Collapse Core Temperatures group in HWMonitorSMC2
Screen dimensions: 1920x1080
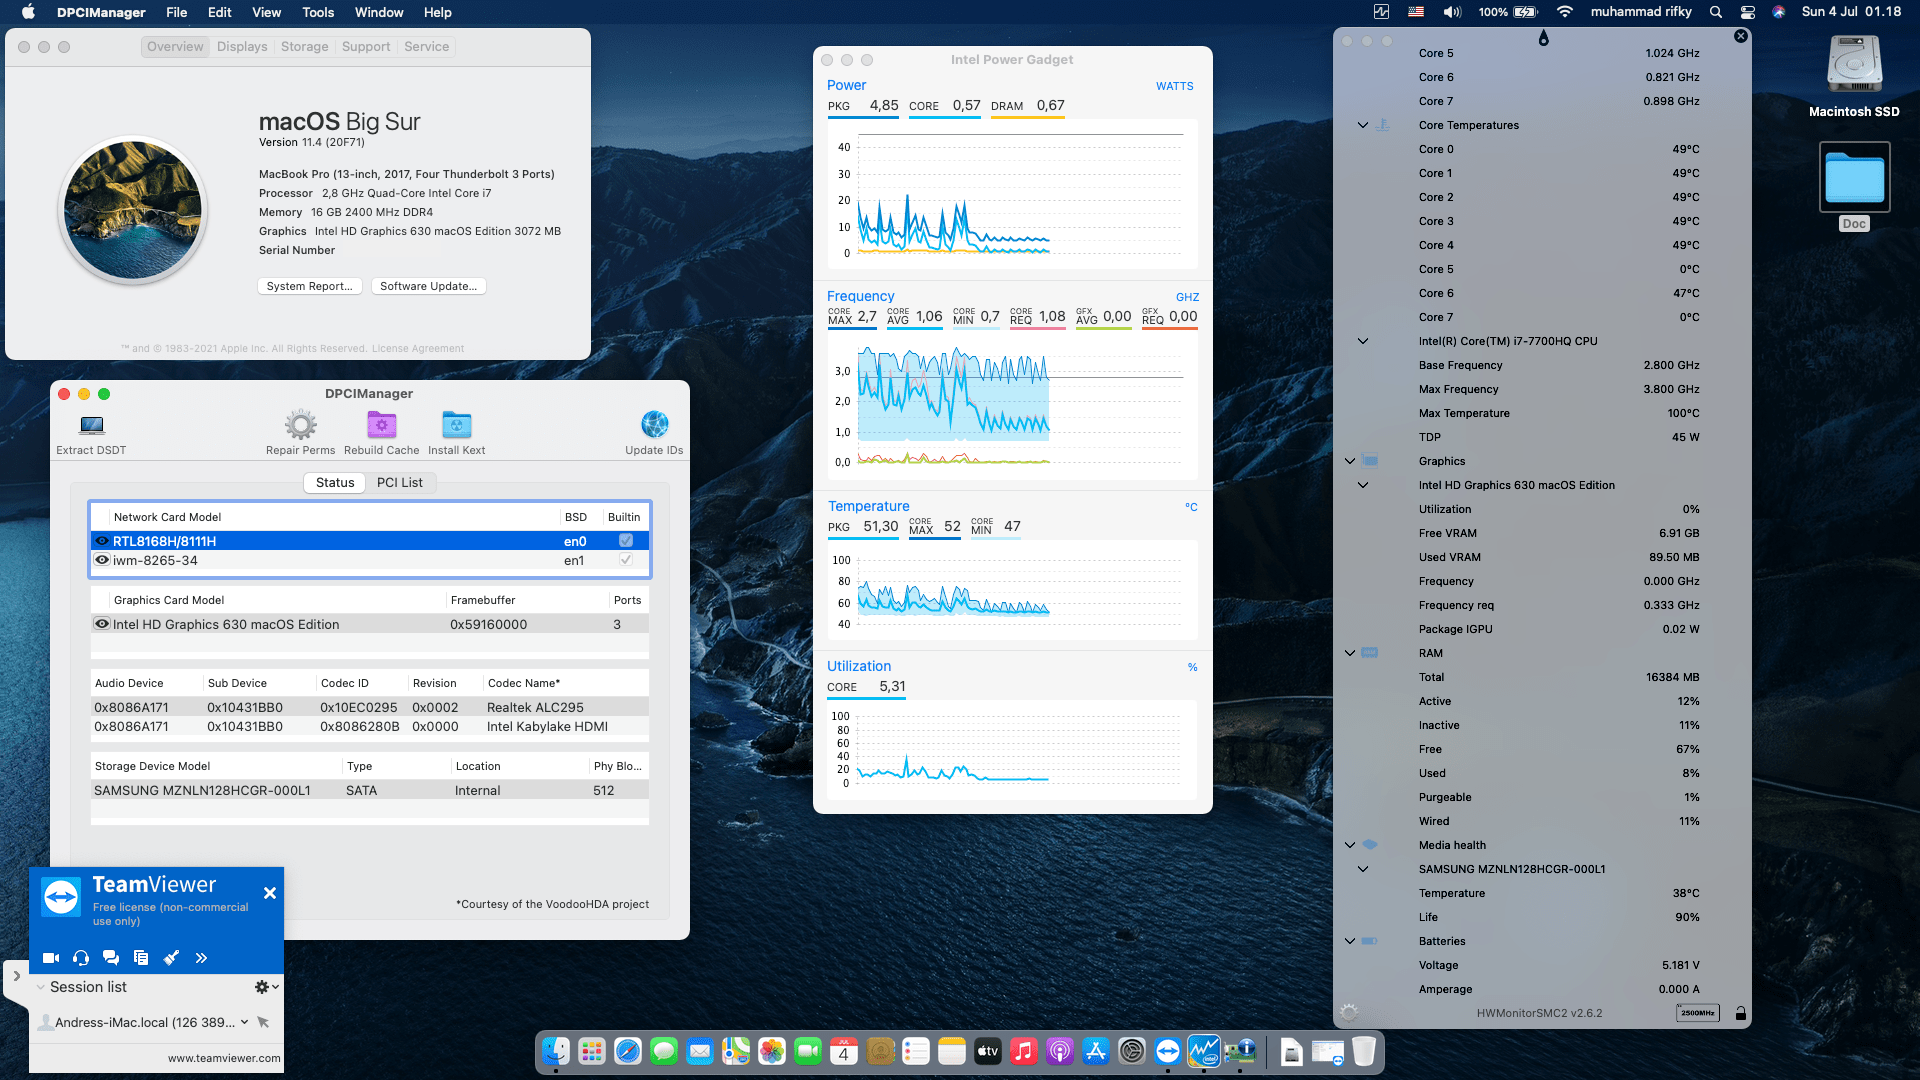(1362, 125)
